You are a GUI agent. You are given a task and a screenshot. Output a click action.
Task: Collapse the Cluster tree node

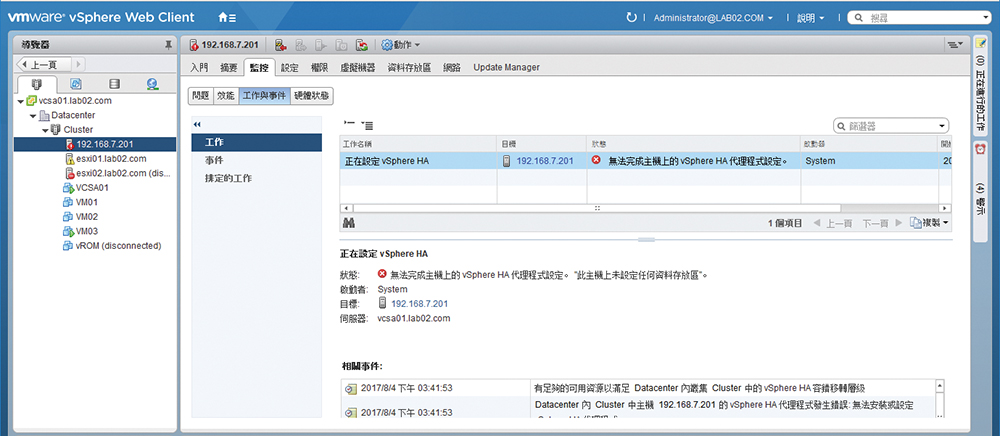[44, 130]
